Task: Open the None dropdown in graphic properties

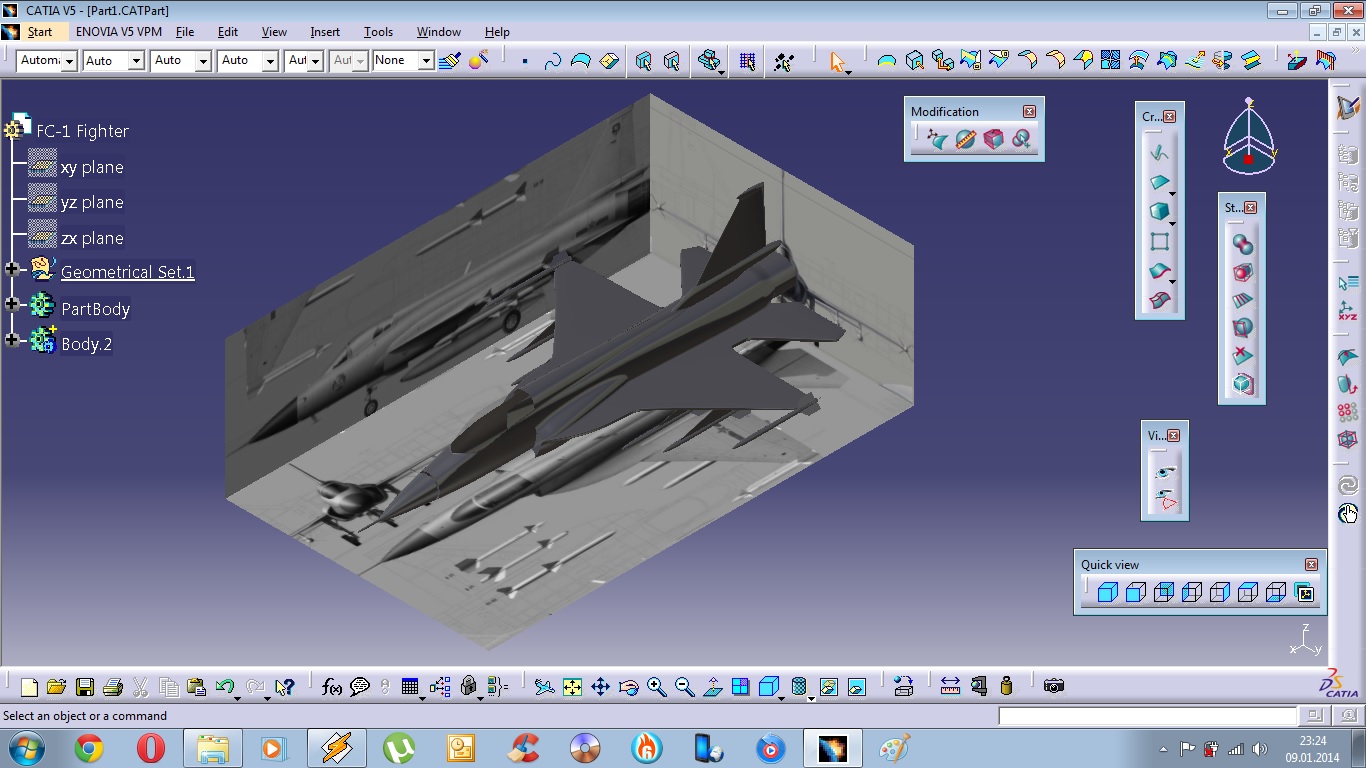Action: pyautogui.click(x=426, y=61)
